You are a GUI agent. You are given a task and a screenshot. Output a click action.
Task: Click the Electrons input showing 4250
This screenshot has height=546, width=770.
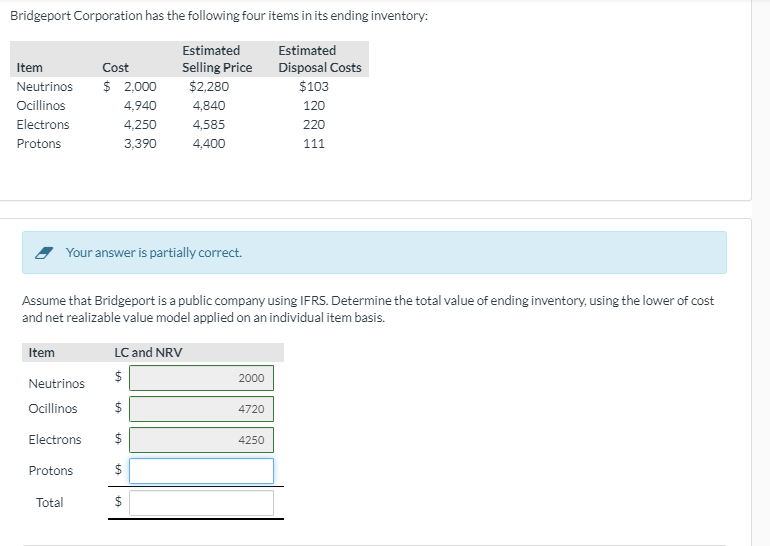tap(201, 440)
